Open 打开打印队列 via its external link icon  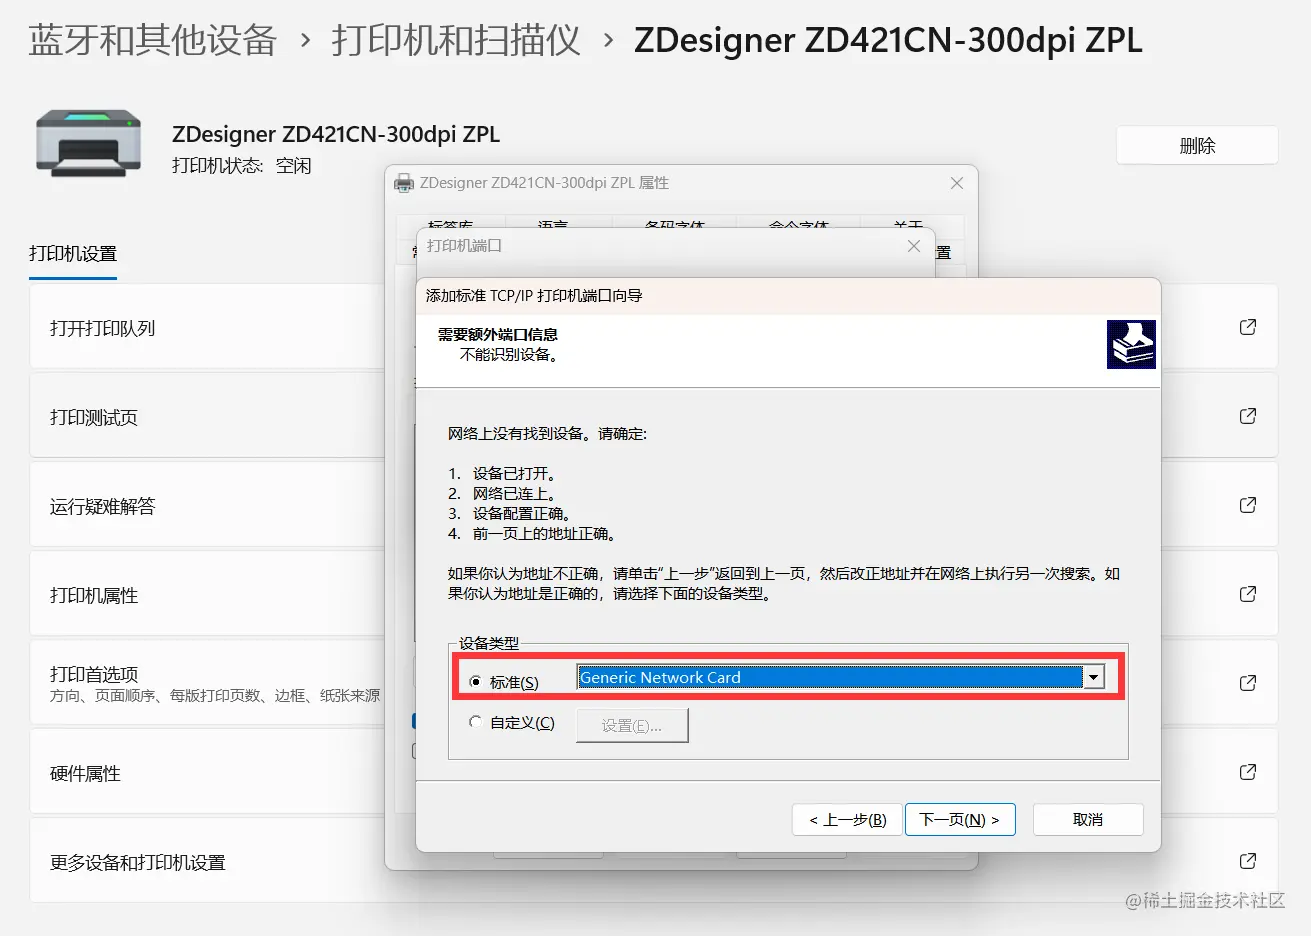[x=1247, y=327]
